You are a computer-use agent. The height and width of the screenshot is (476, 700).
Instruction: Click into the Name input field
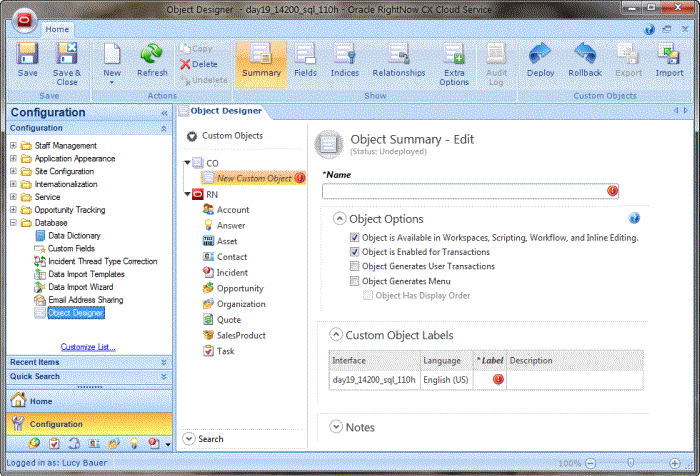[463, 191]
